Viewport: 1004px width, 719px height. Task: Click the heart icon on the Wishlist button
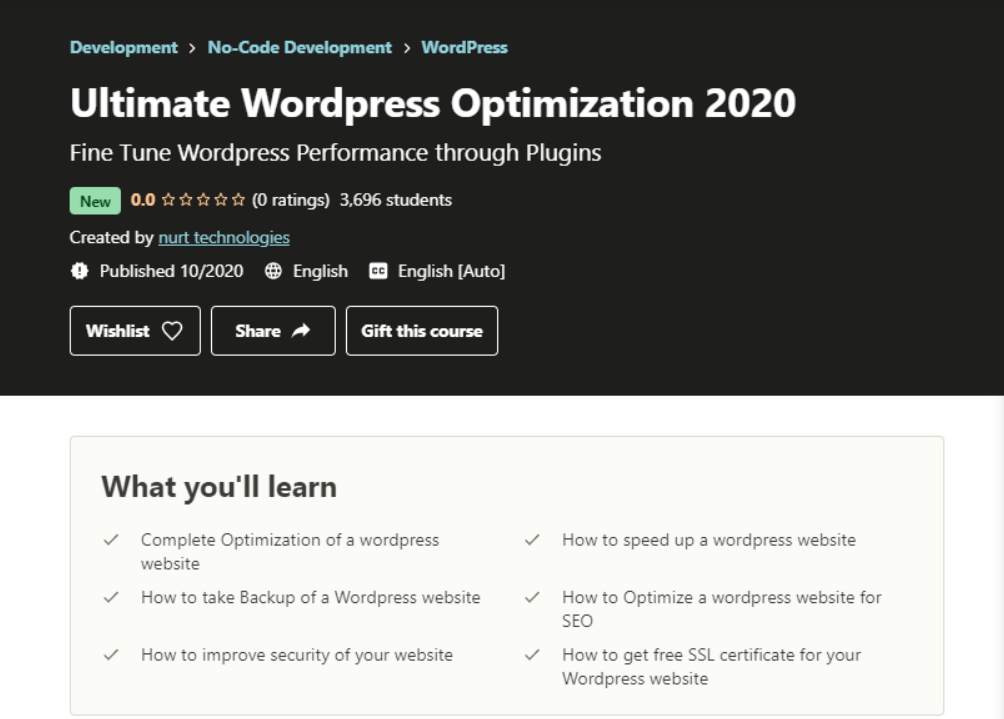pos(173,330)
